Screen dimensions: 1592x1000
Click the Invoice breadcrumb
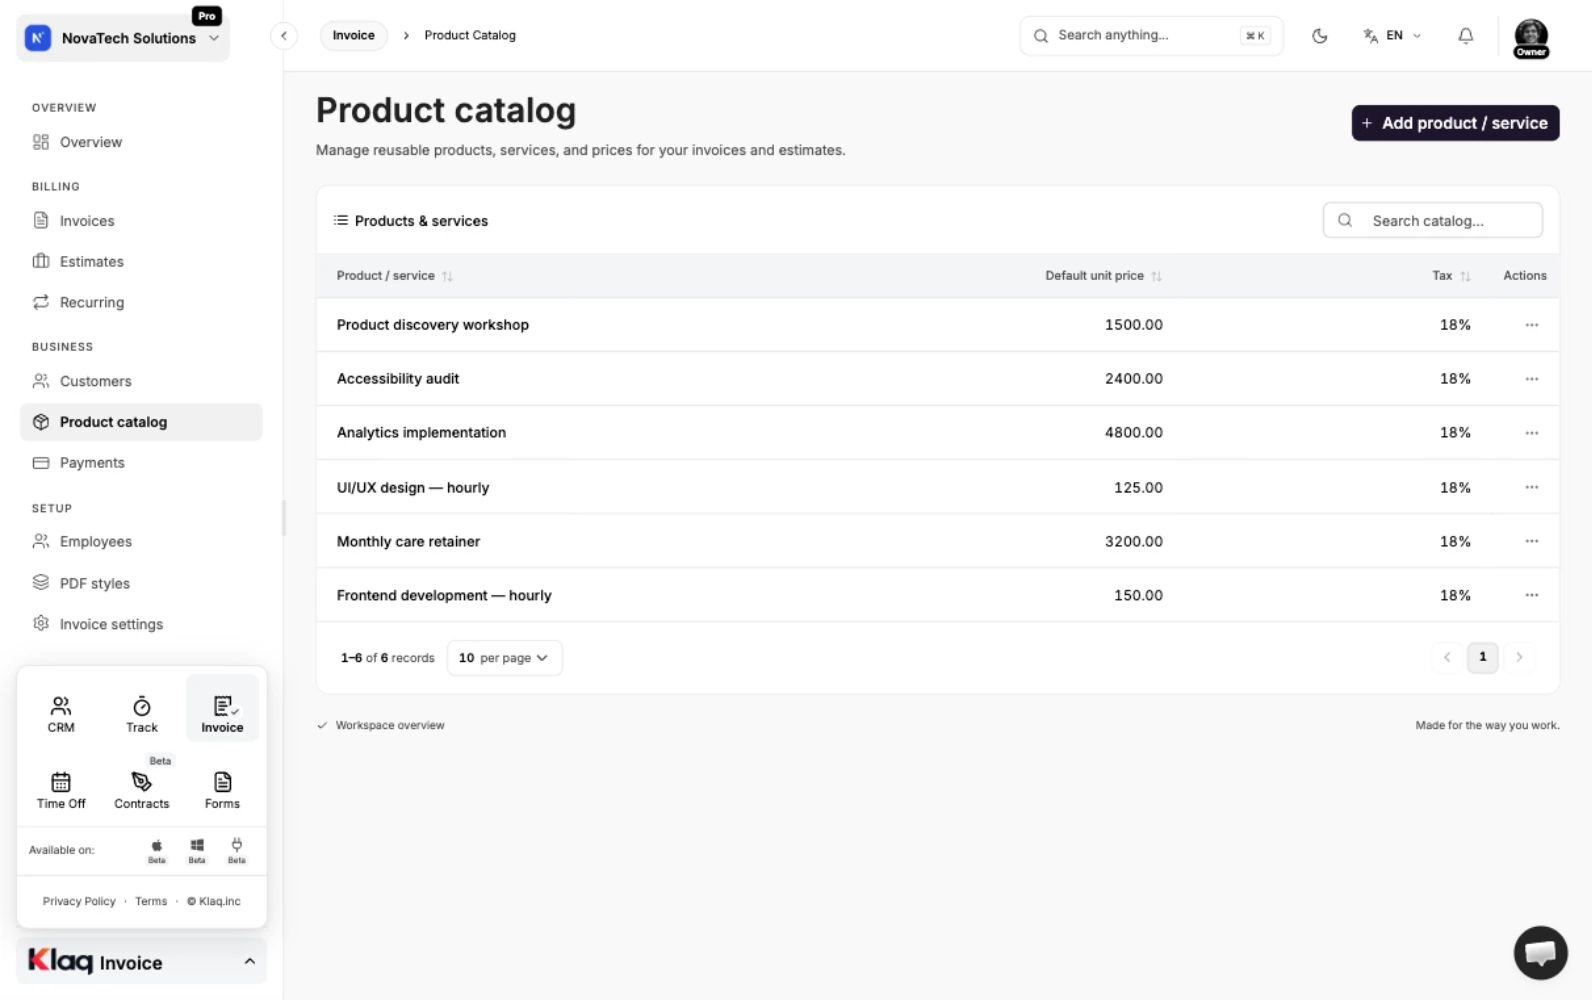[x=354, y=36]
